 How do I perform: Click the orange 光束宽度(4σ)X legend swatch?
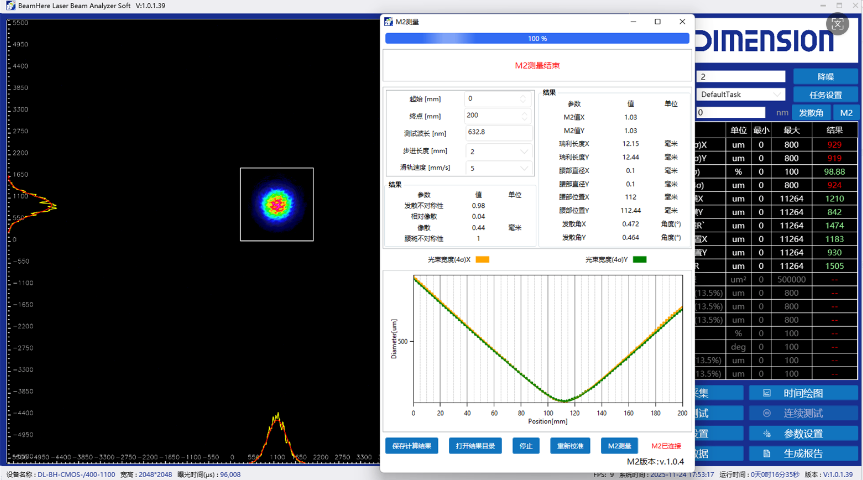(482, 260)
